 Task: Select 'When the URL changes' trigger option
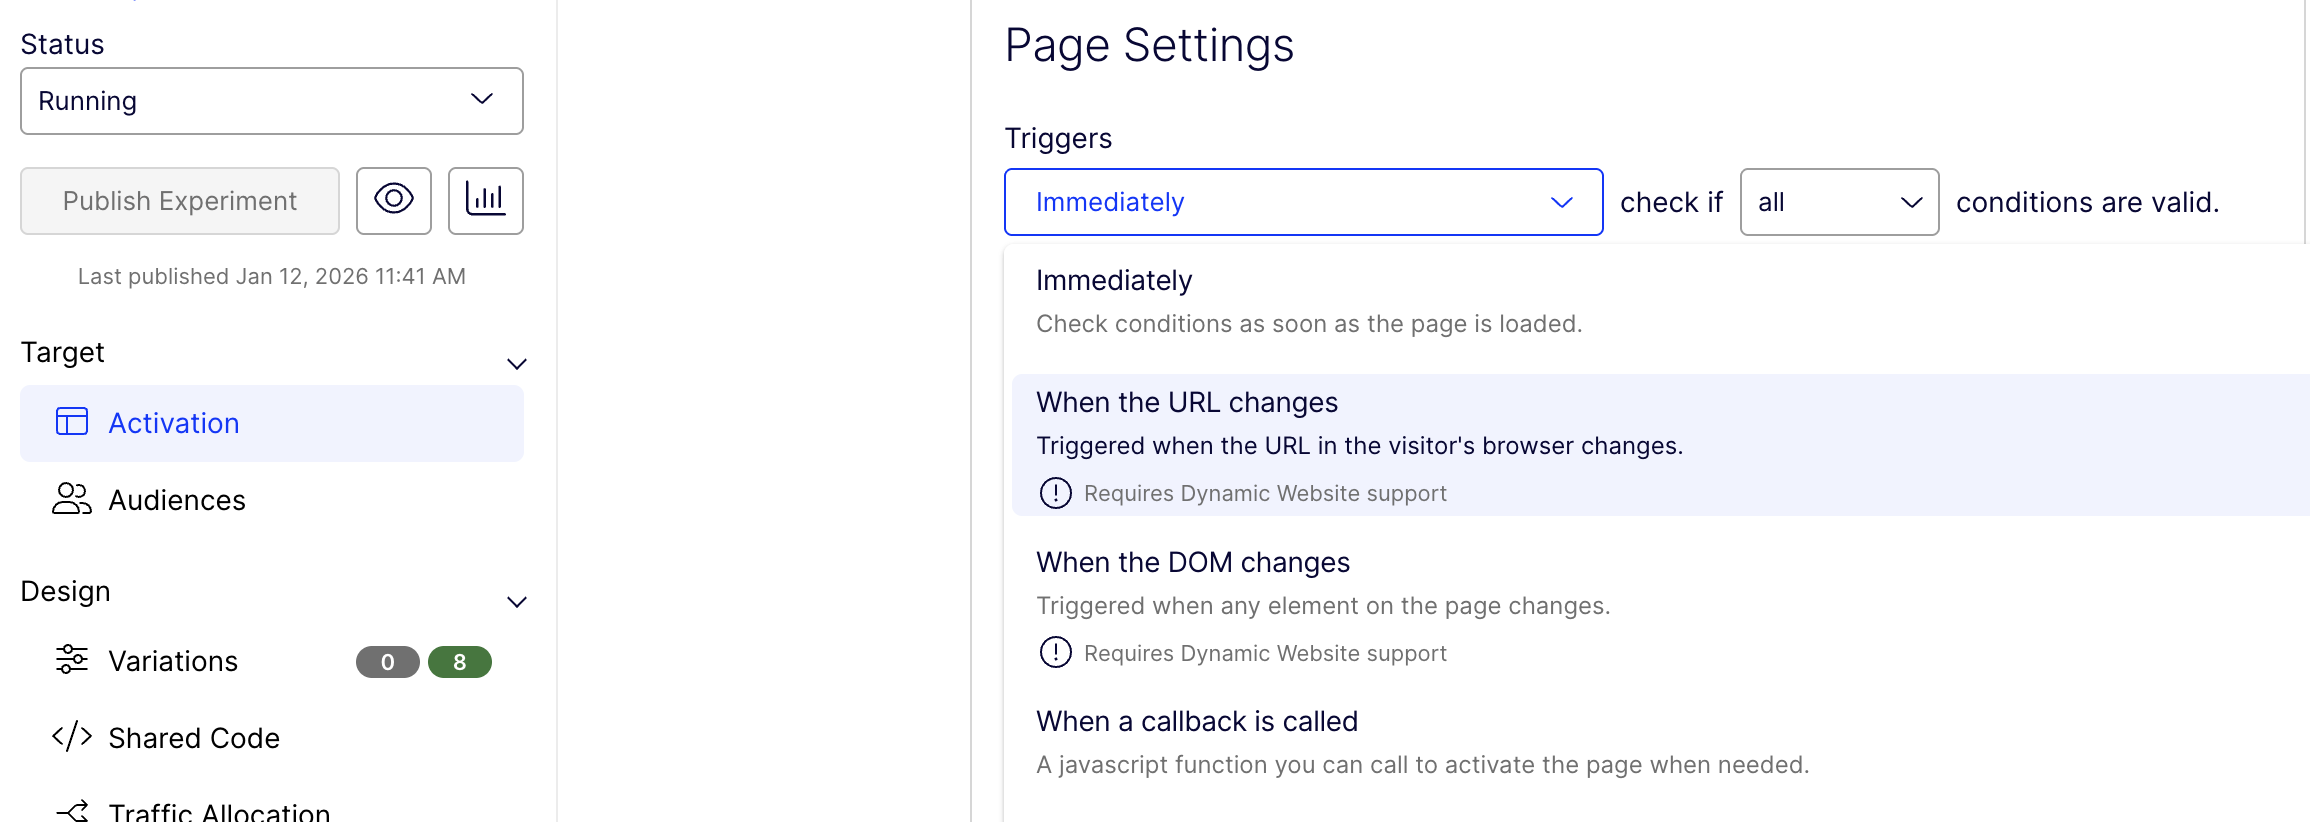(1187, 403)
